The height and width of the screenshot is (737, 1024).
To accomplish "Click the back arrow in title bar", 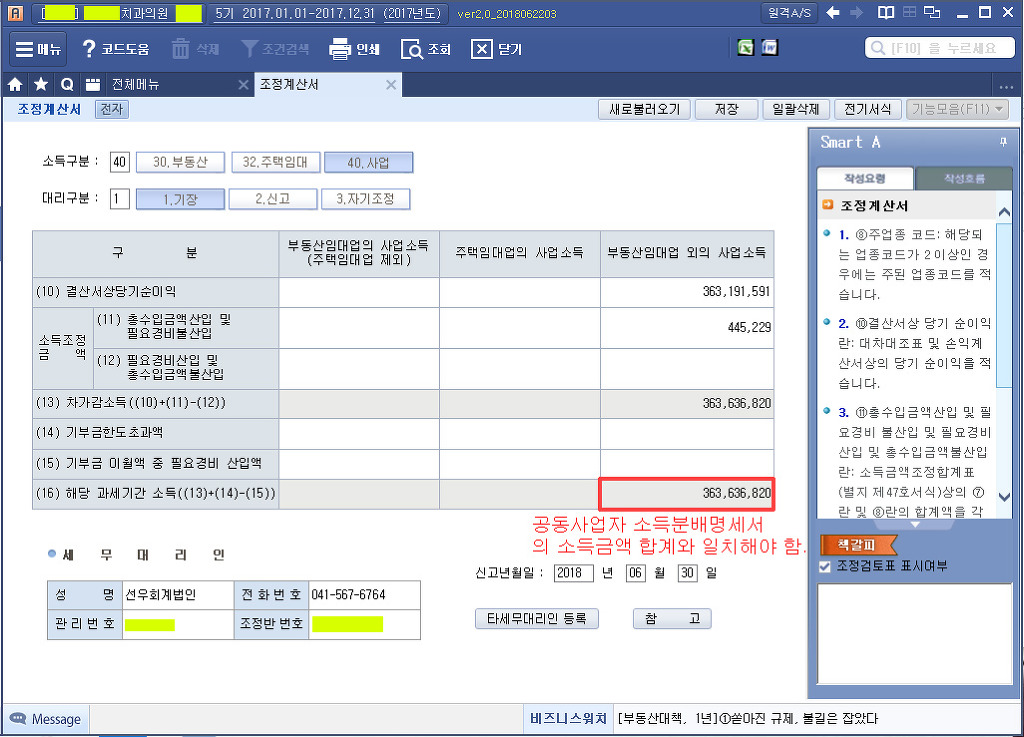I will [x=833, y=12].
